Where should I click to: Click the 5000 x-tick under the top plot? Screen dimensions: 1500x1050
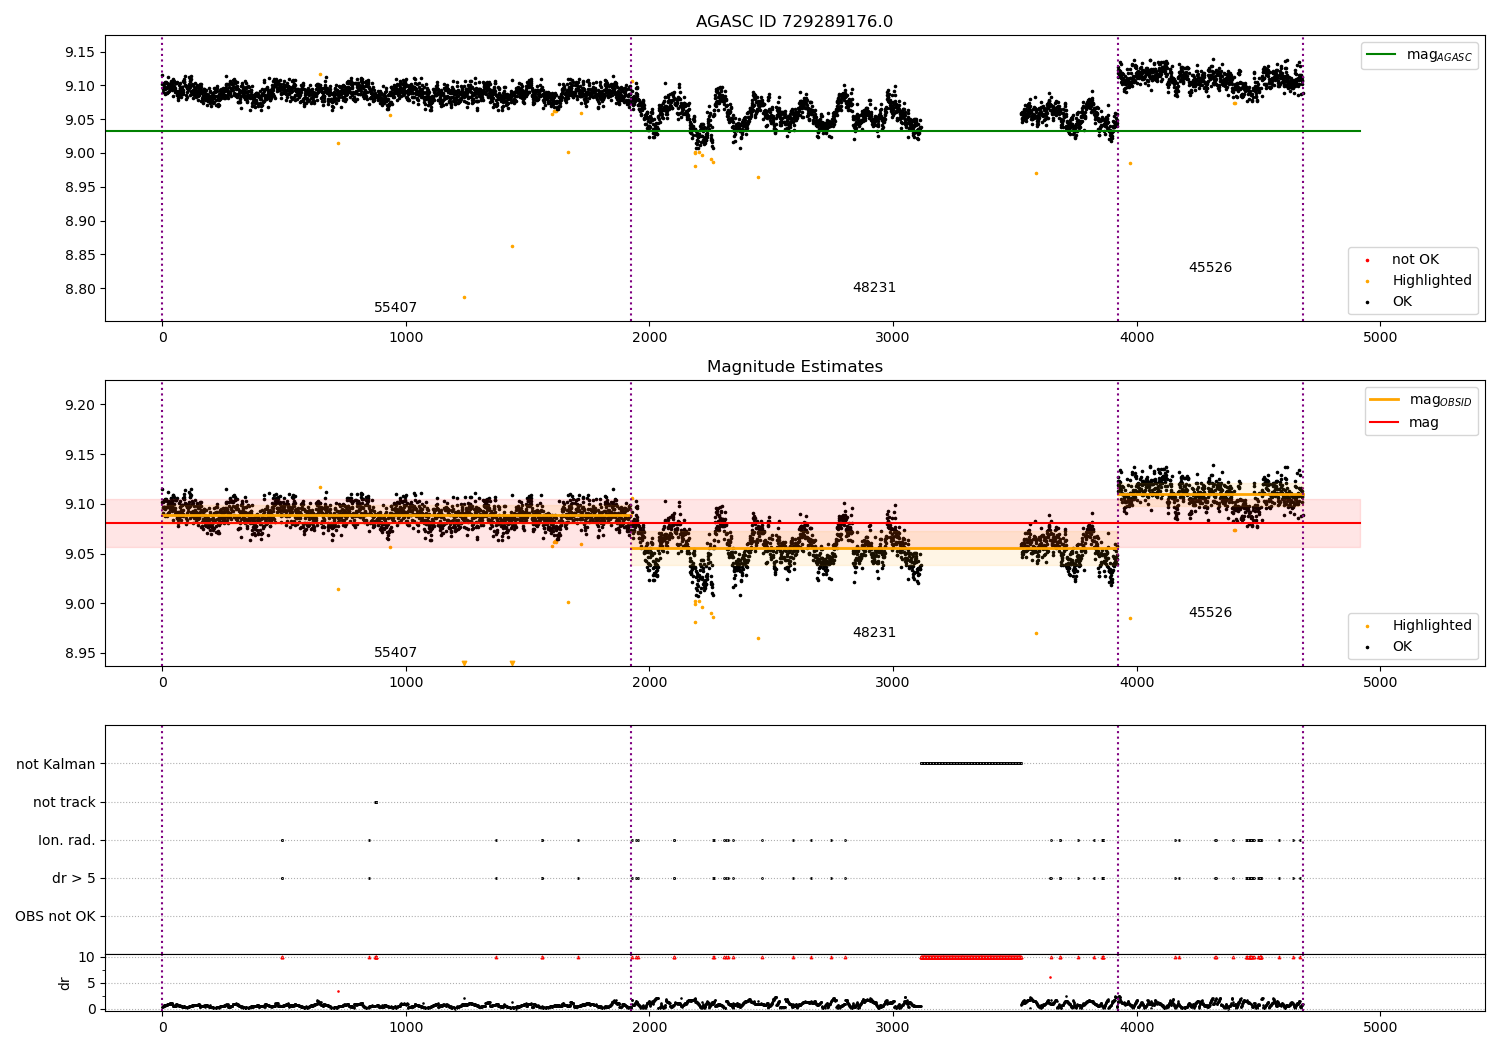(x=1380, y=338)
